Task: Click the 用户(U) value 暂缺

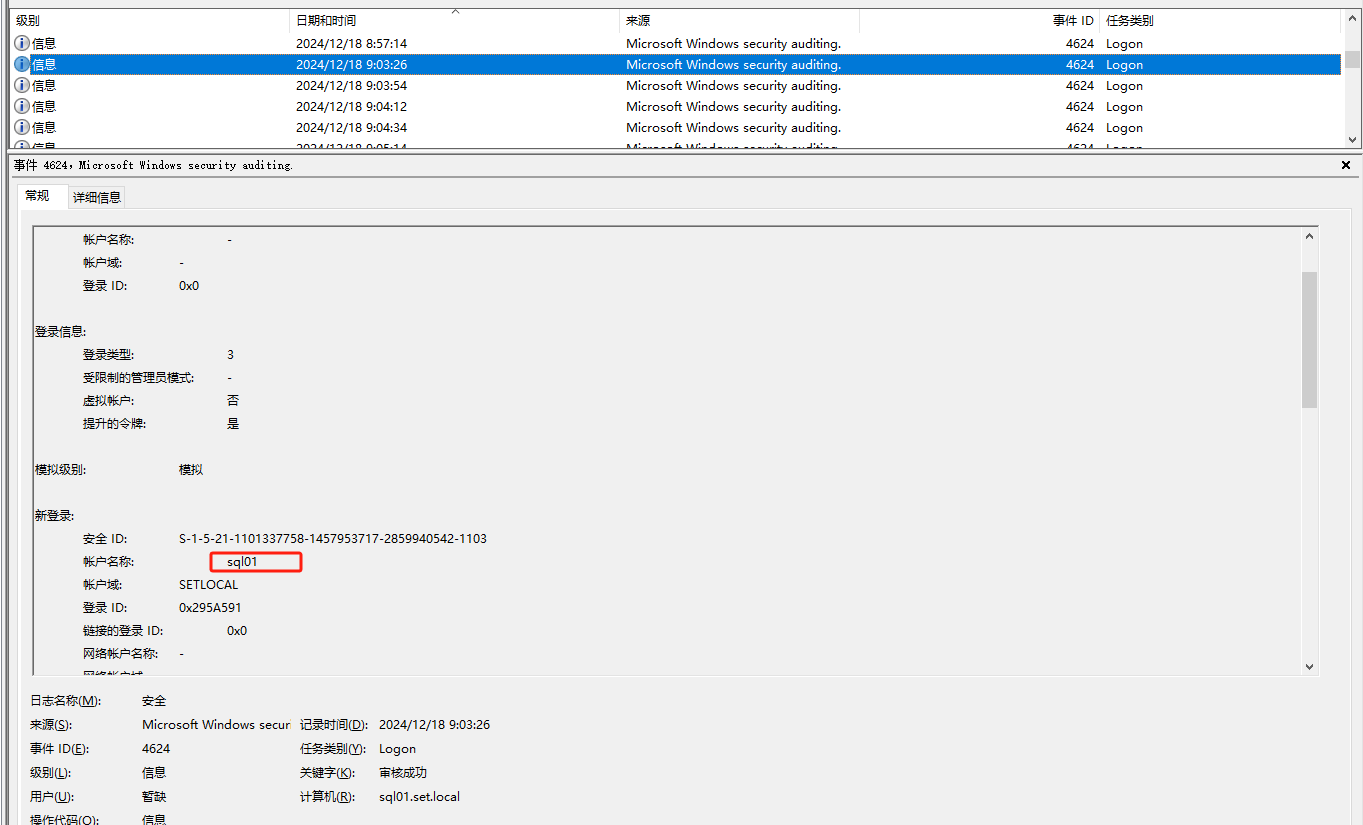Action: tap(154, 797)
